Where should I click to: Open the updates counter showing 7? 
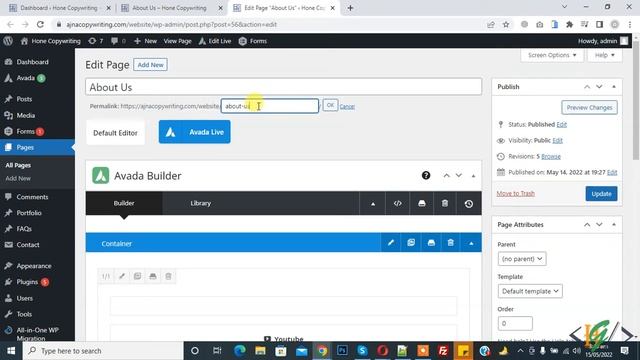96,41
